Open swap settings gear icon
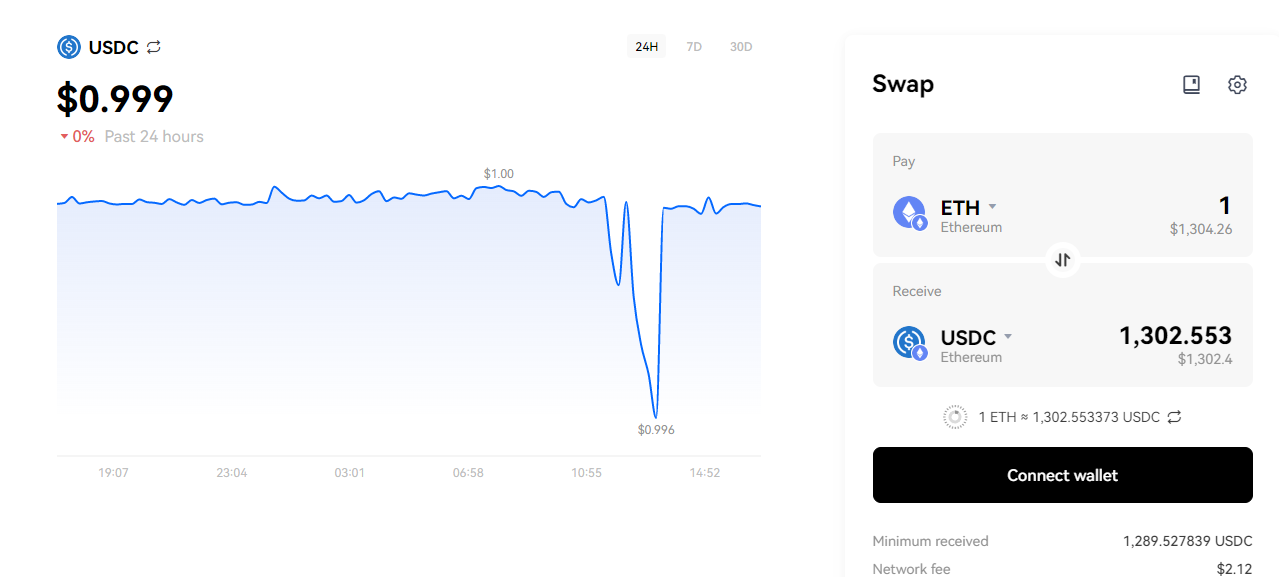Viewport: 1279px width, 577px height. (x=1237, y=85)
